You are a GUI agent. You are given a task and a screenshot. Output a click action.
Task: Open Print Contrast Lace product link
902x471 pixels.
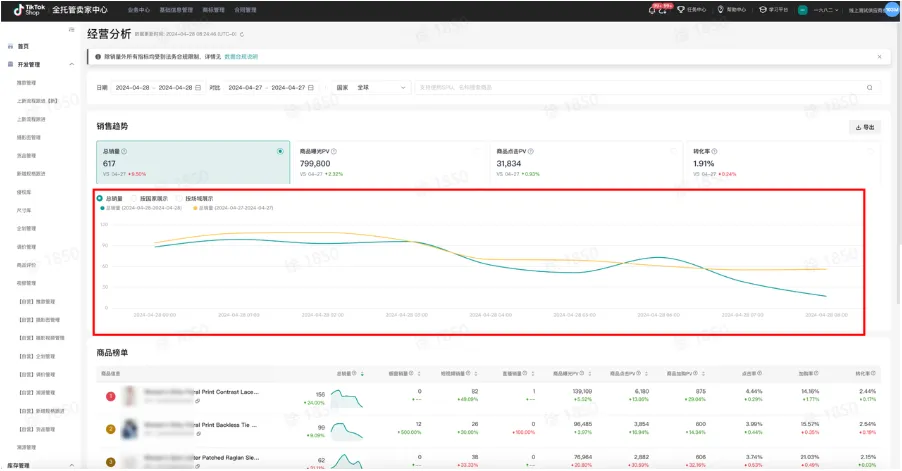coord(201,392)
